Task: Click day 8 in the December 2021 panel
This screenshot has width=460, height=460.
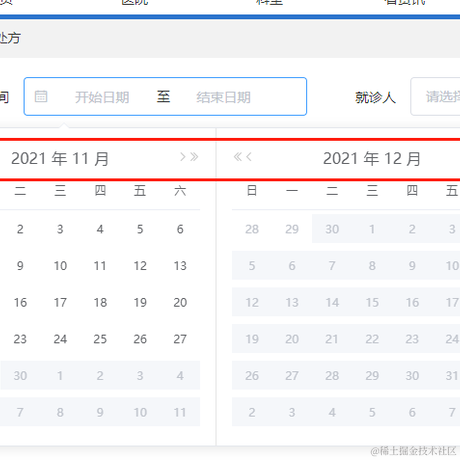Action: 372,266
